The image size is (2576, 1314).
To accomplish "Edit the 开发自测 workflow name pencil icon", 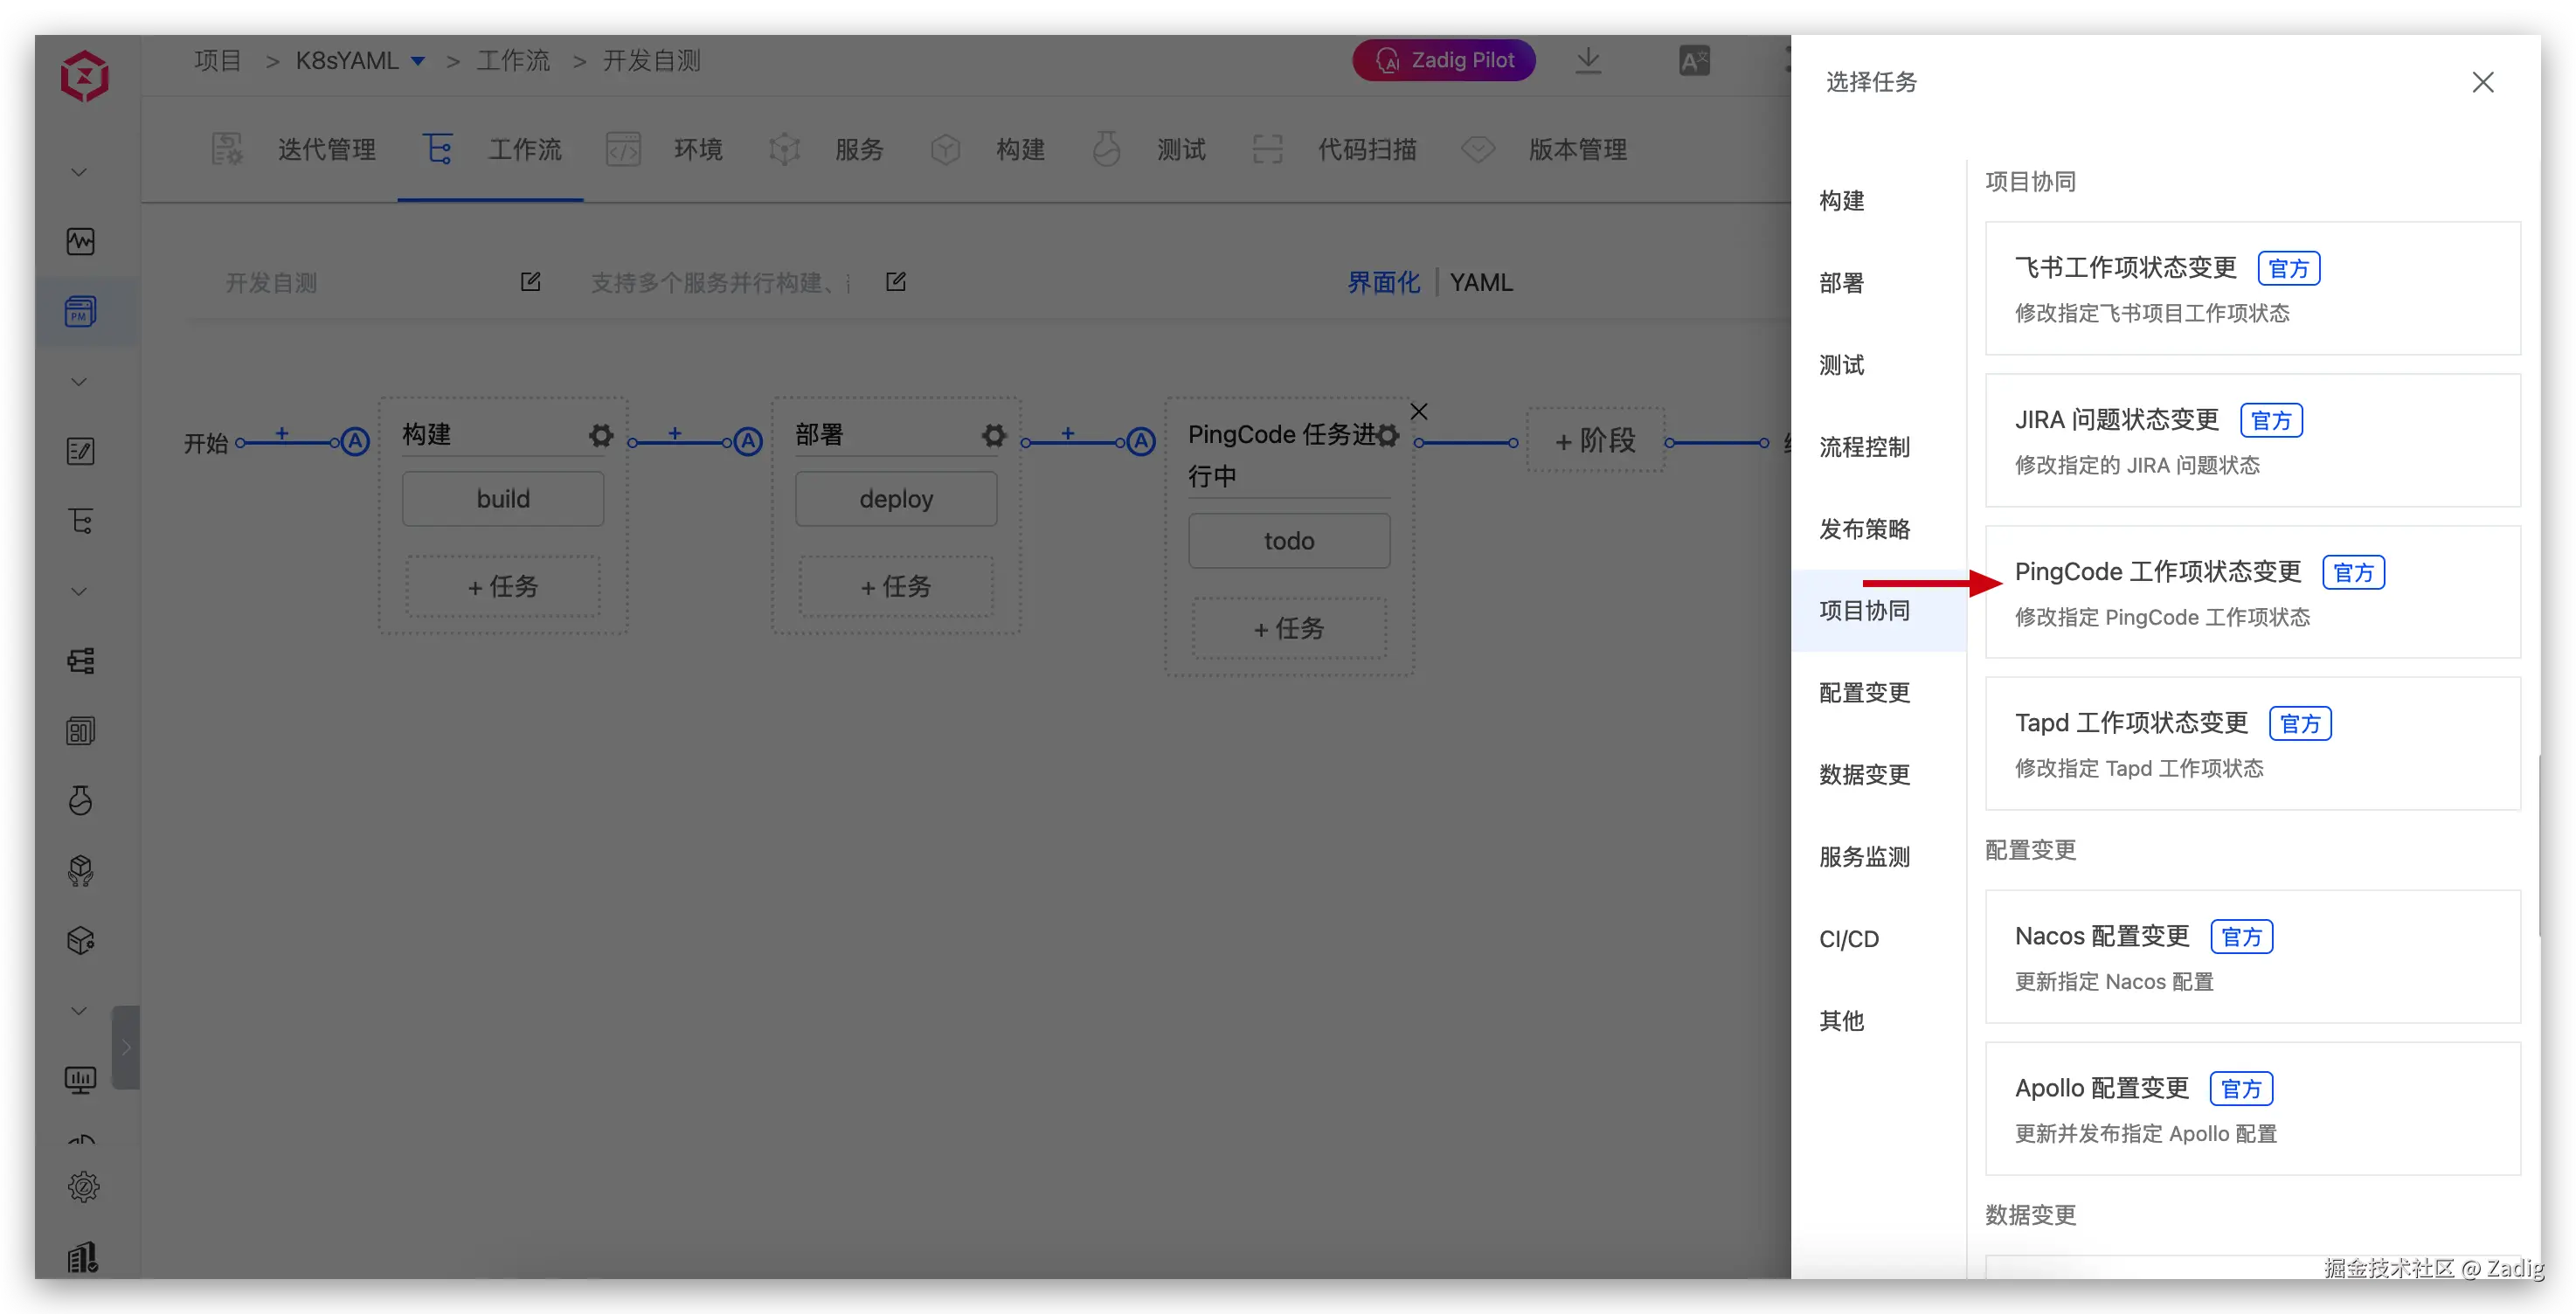I will (x=530, y=282).
